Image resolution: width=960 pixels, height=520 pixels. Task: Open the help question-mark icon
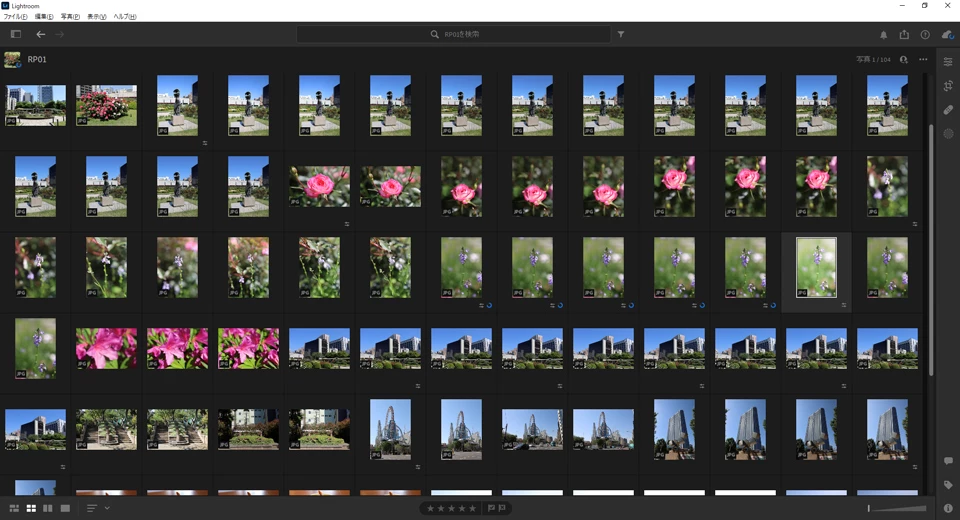tap(925, 35)
